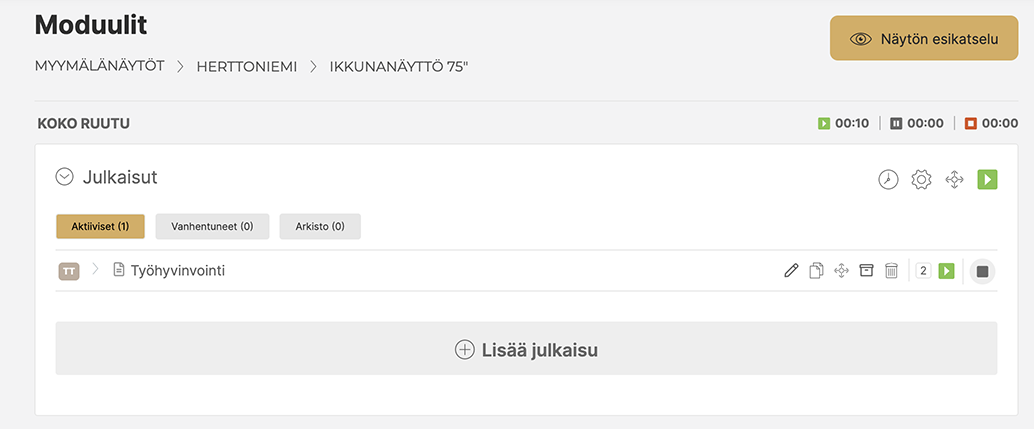The width and height of the screenshot is (1034, 429).
Task: Click the pencil edit icon for Työhyvinvointi
Action: pos(791,270)
